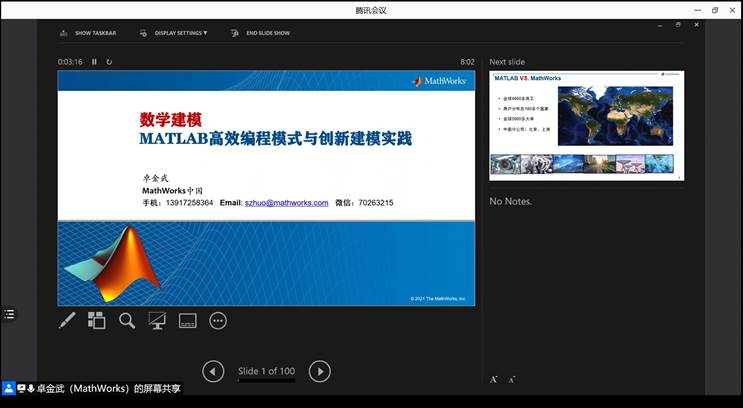Toggle black out slide show screen
The image size is (743, 408).
[157, 321]
